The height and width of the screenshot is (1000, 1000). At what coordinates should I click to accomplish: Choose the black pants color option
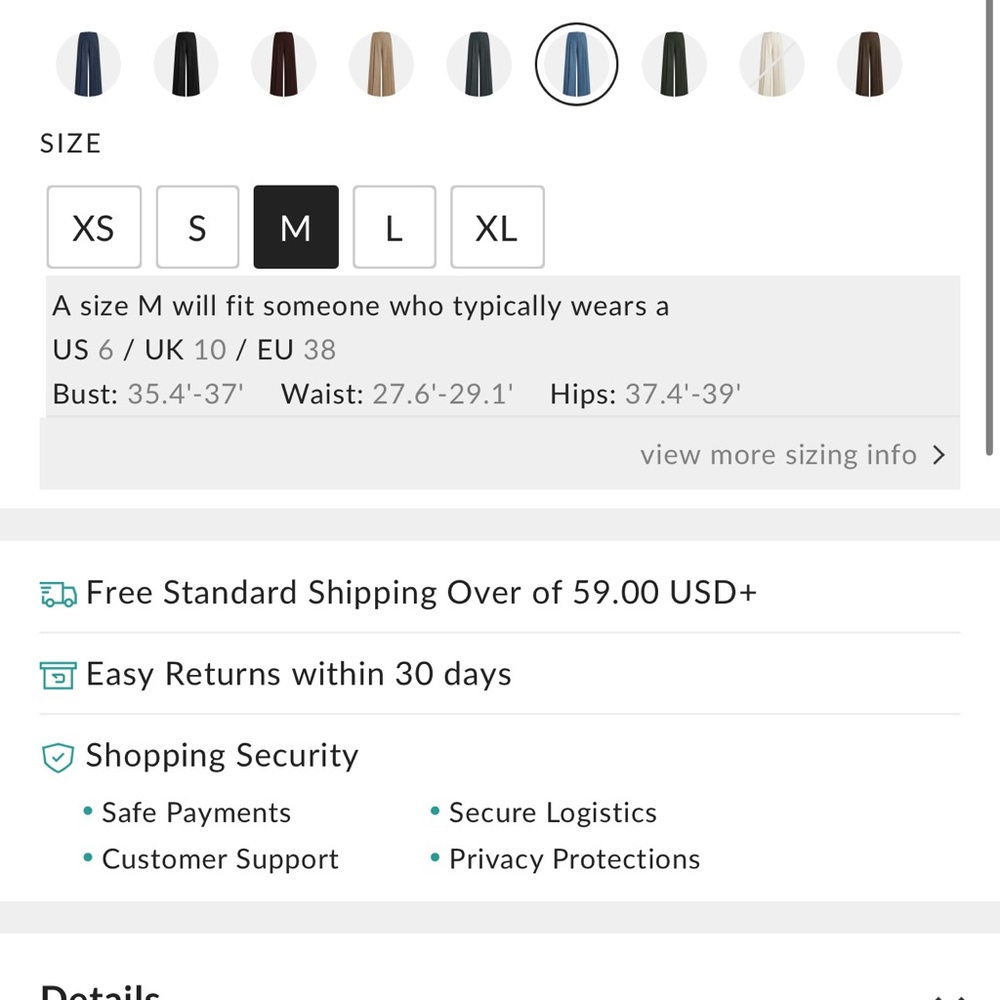[186, 64]
